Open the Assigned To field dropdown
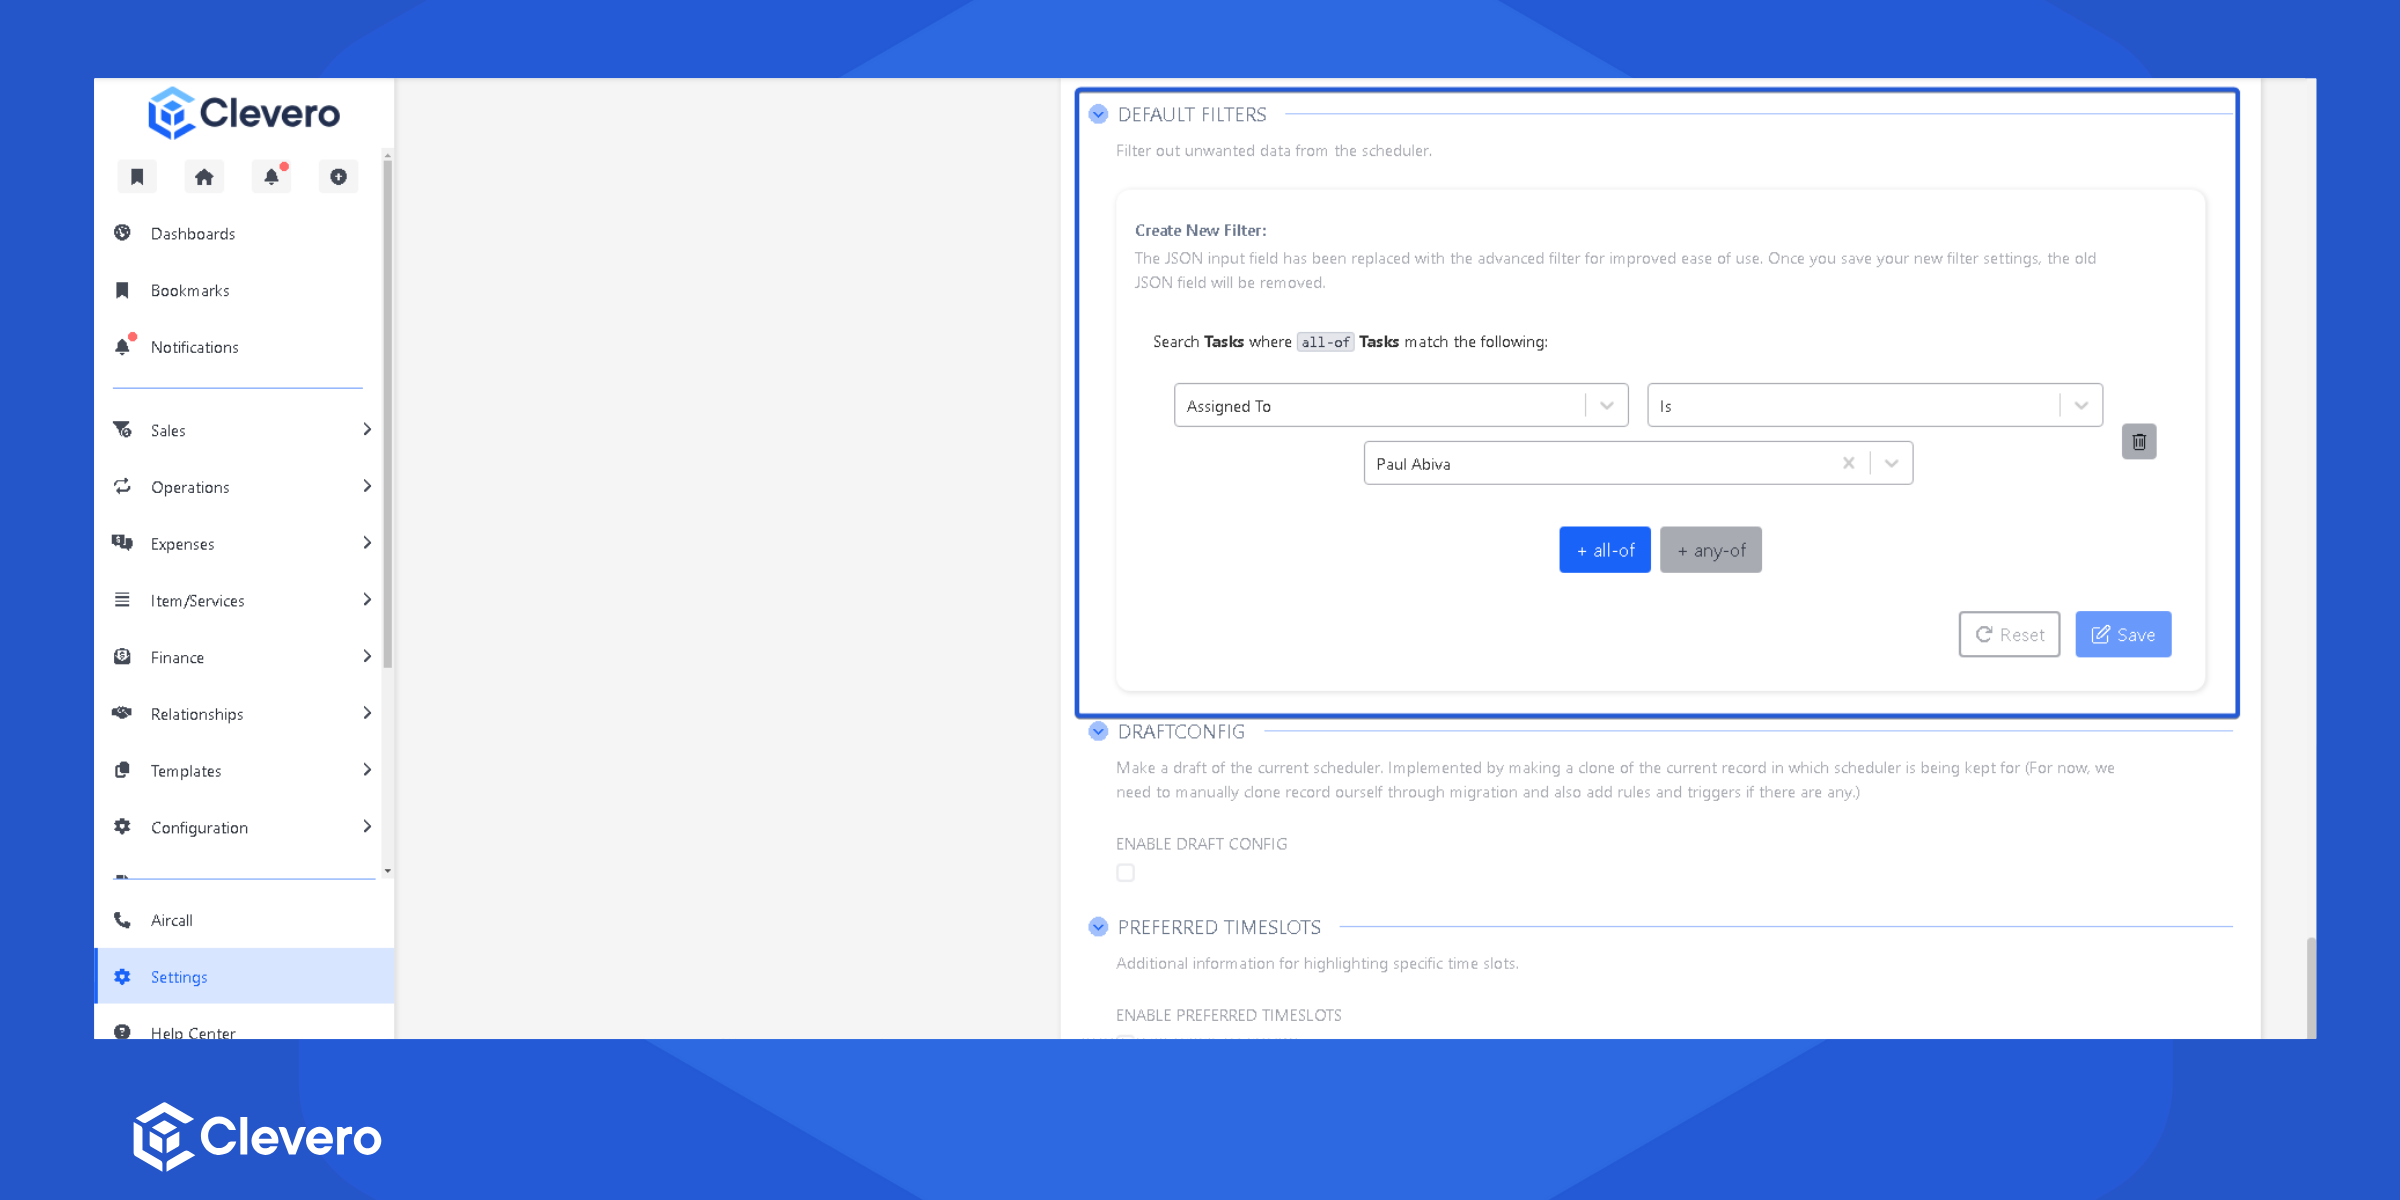 [x=1400, y=406]
